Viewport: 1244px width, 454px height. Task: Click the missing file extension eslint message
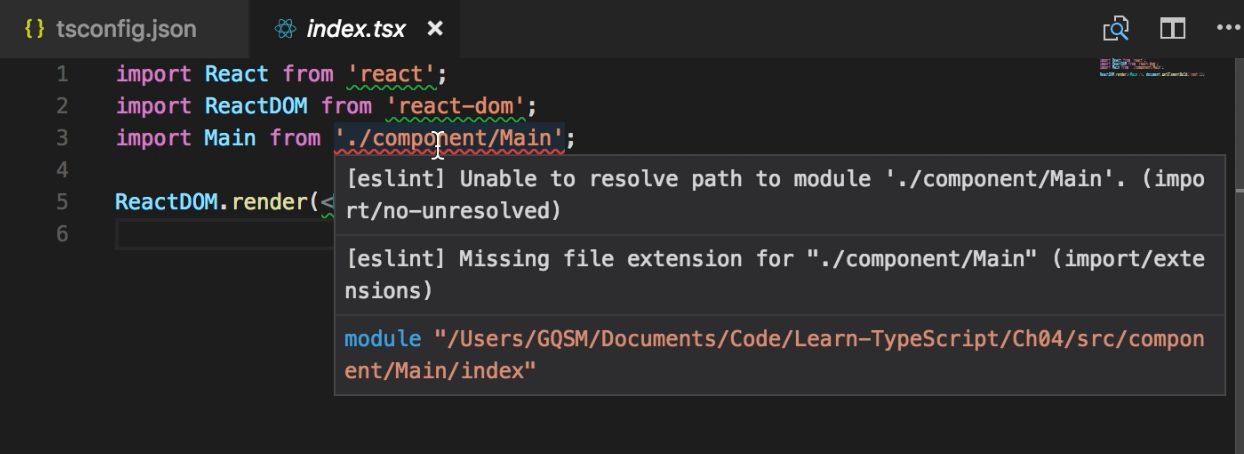pos(775,275)
